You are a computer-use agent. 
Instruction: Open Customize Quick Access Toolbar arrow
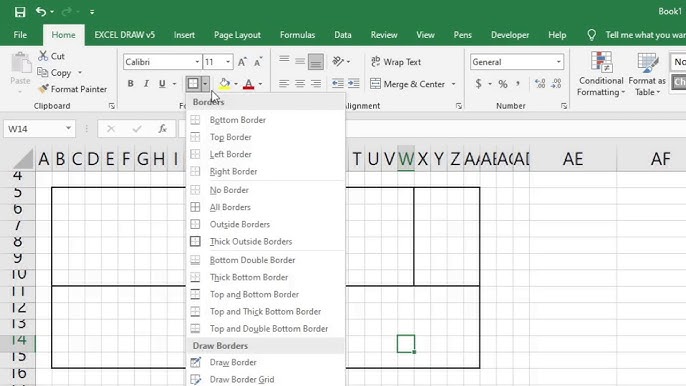(92, 12)
